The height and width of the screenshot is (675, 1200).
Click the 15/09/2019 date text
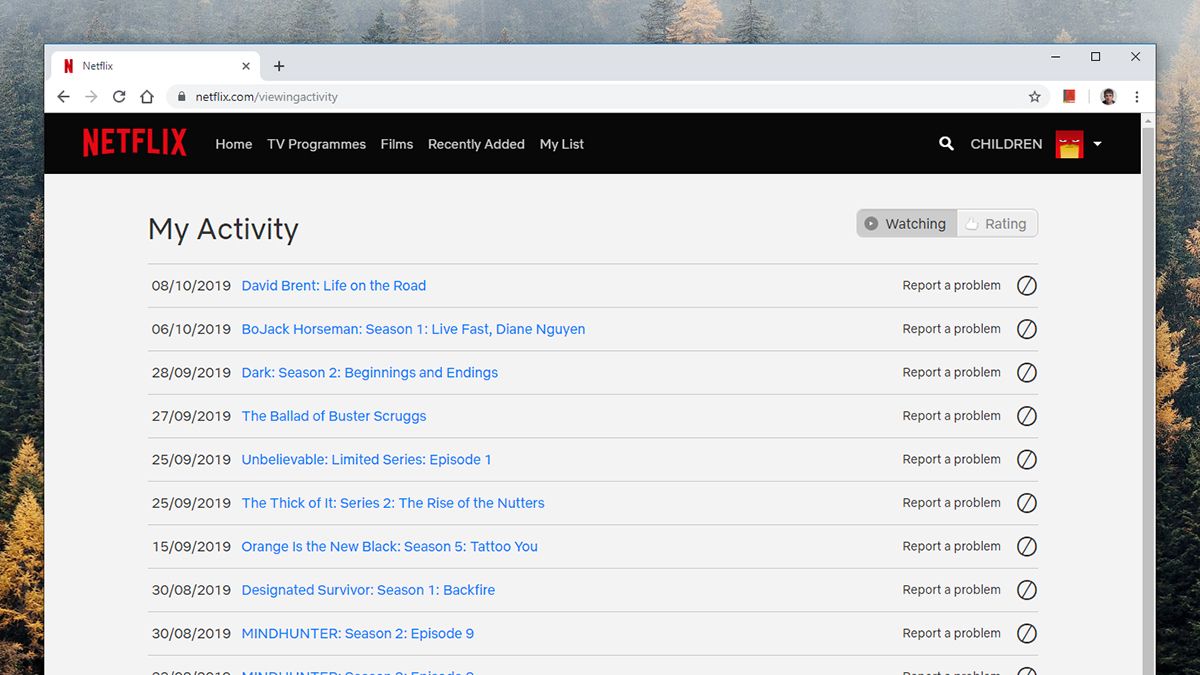pyautogui.click(x=191, y=547)
